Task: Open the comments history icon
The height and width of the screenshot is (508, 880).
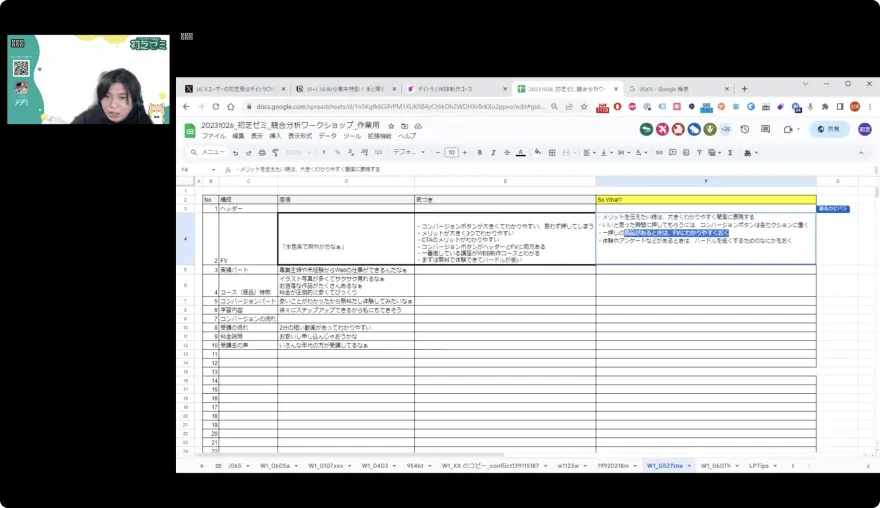Action: click(766, 130)
